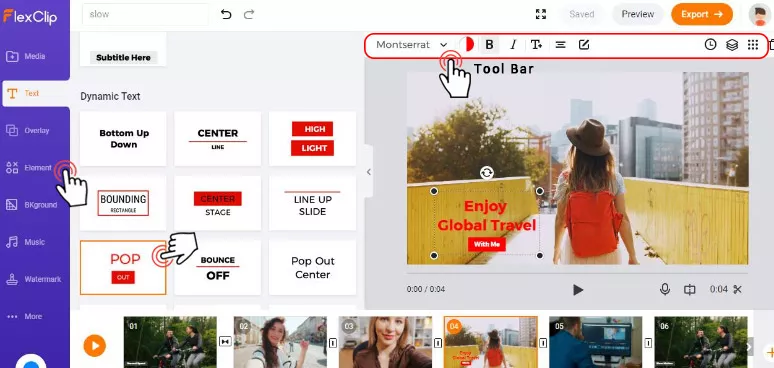Redo the last action
Image resolution: width=774 pixels, height=368 pixels.
click(x=249, y=14)
